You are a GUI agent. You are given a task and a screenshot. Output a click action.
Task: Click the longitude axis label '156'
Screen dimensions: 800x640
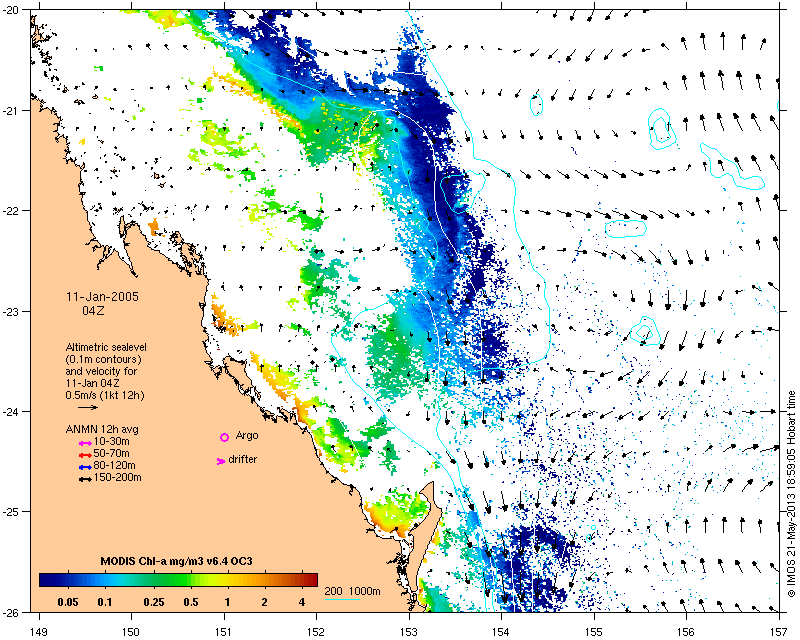687,632
